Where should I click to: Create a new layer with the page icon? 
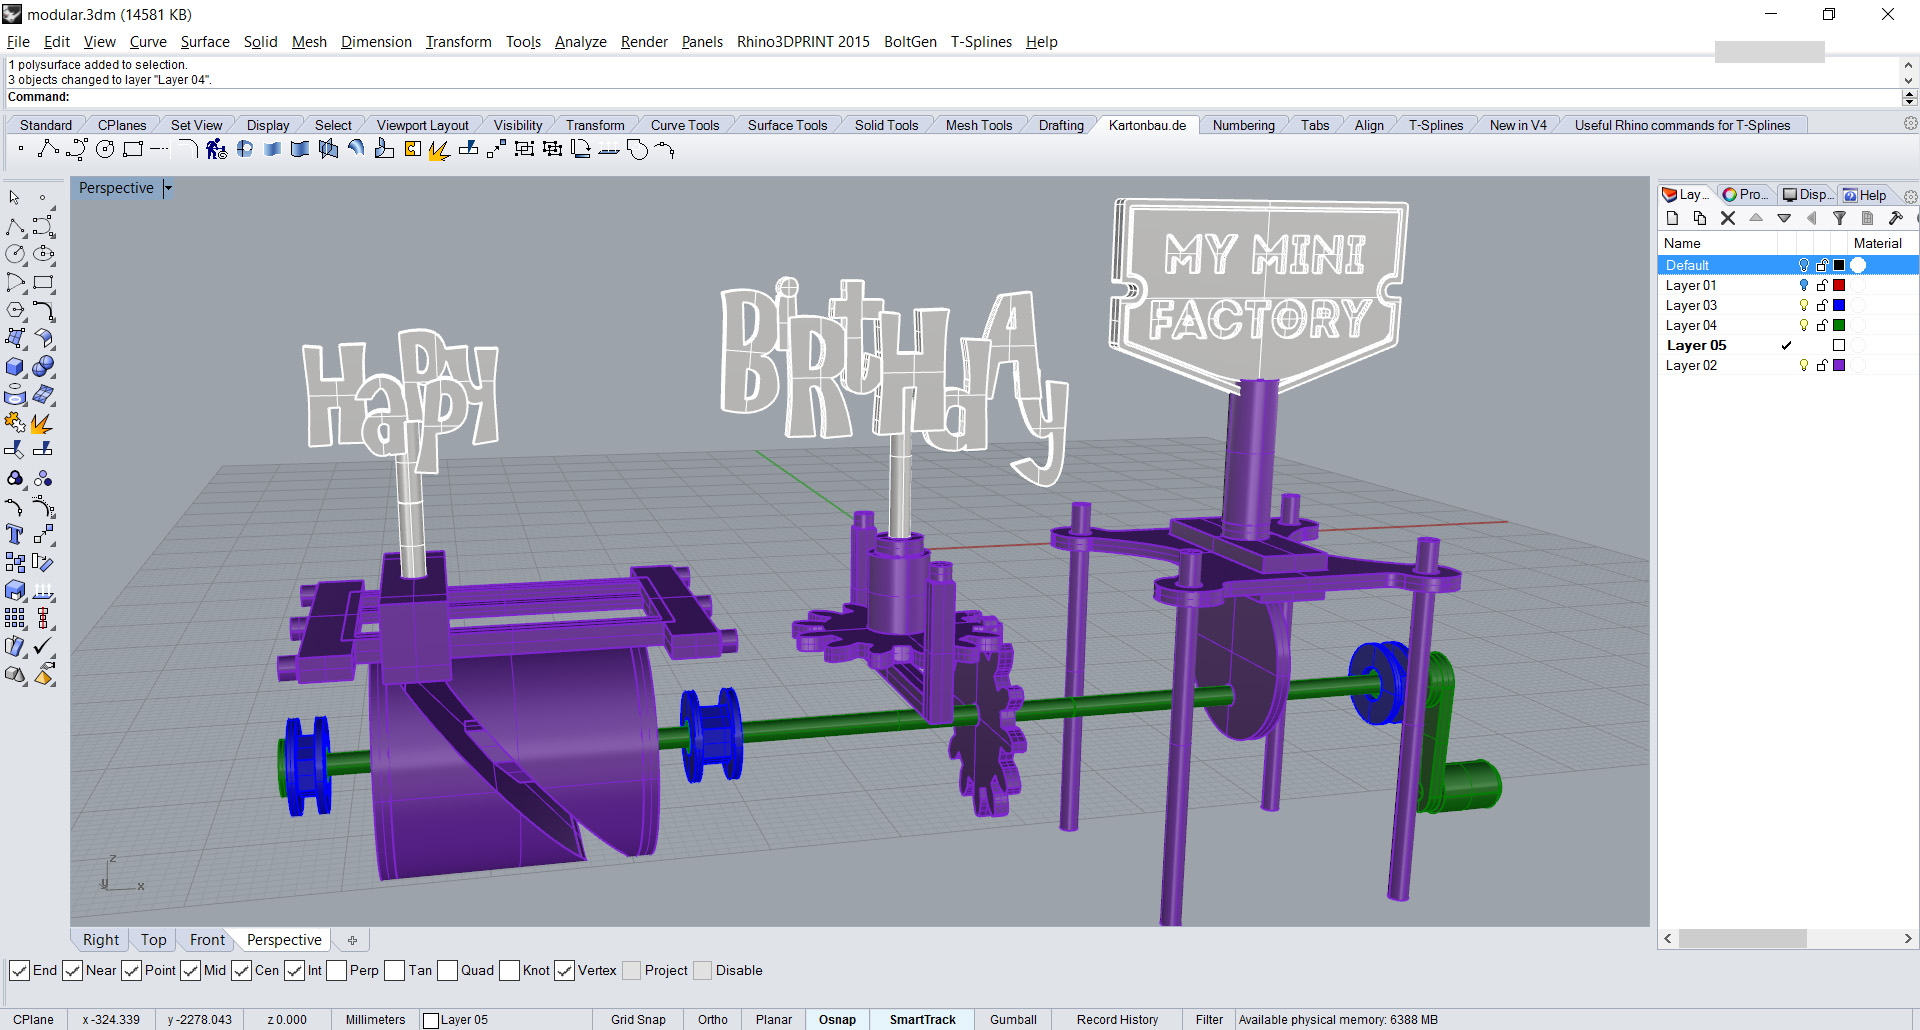(x=1672, y=218)
